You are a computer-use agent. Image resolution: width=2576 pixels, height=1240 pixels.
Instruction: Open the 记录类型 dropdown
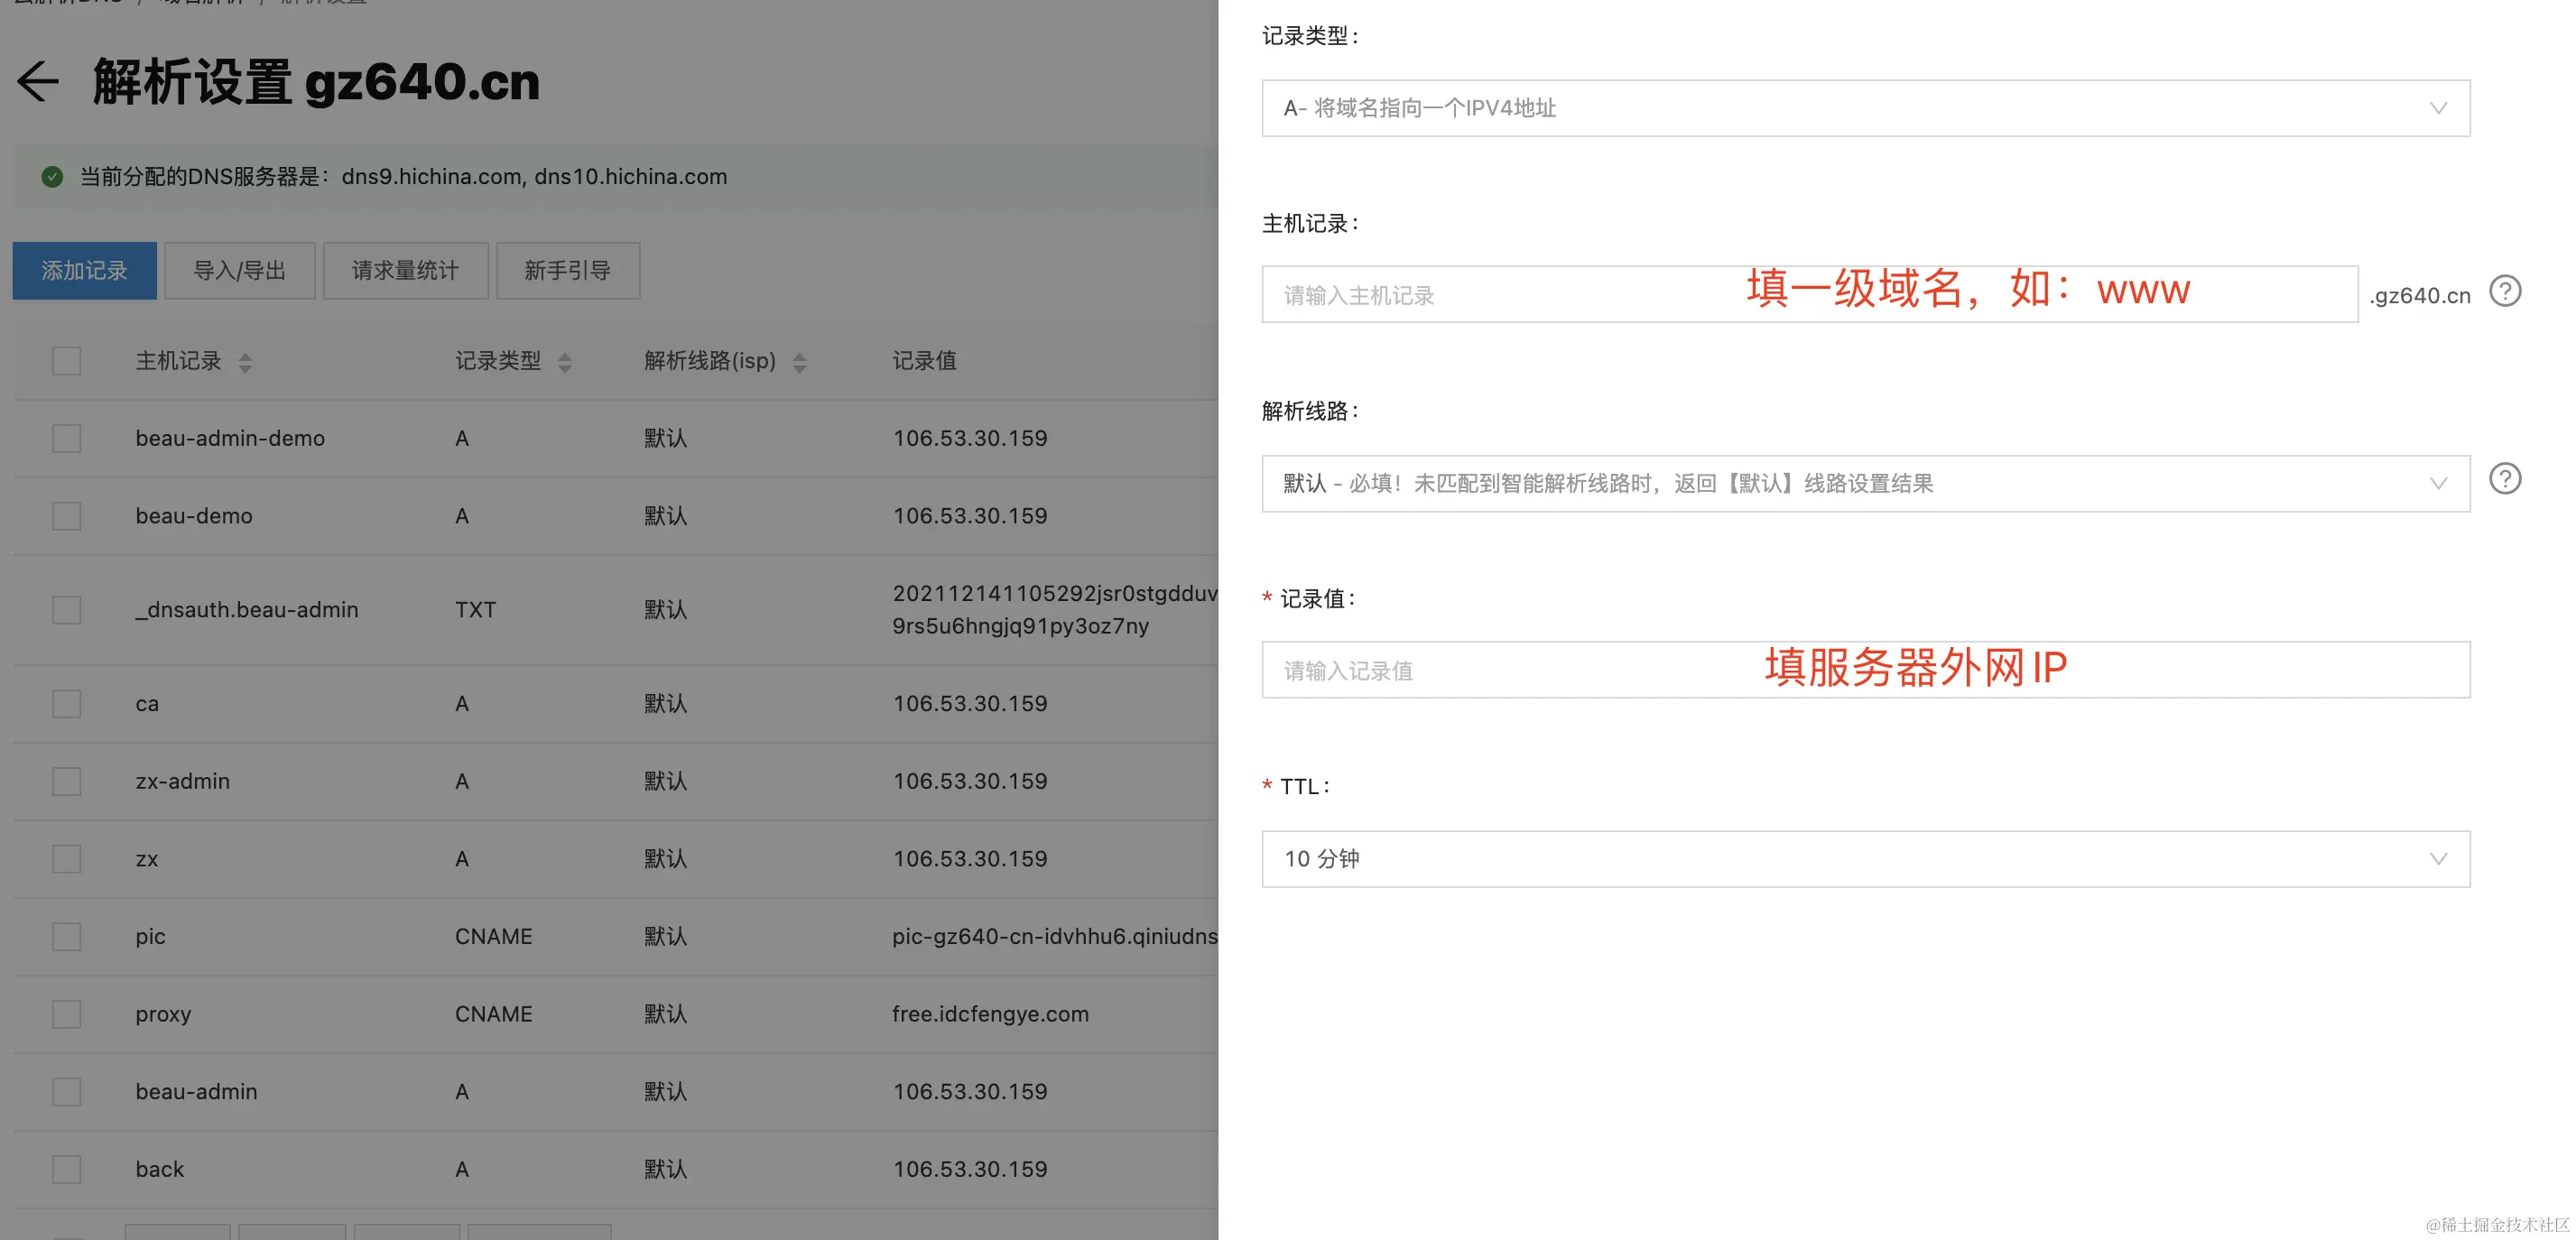1865,108
